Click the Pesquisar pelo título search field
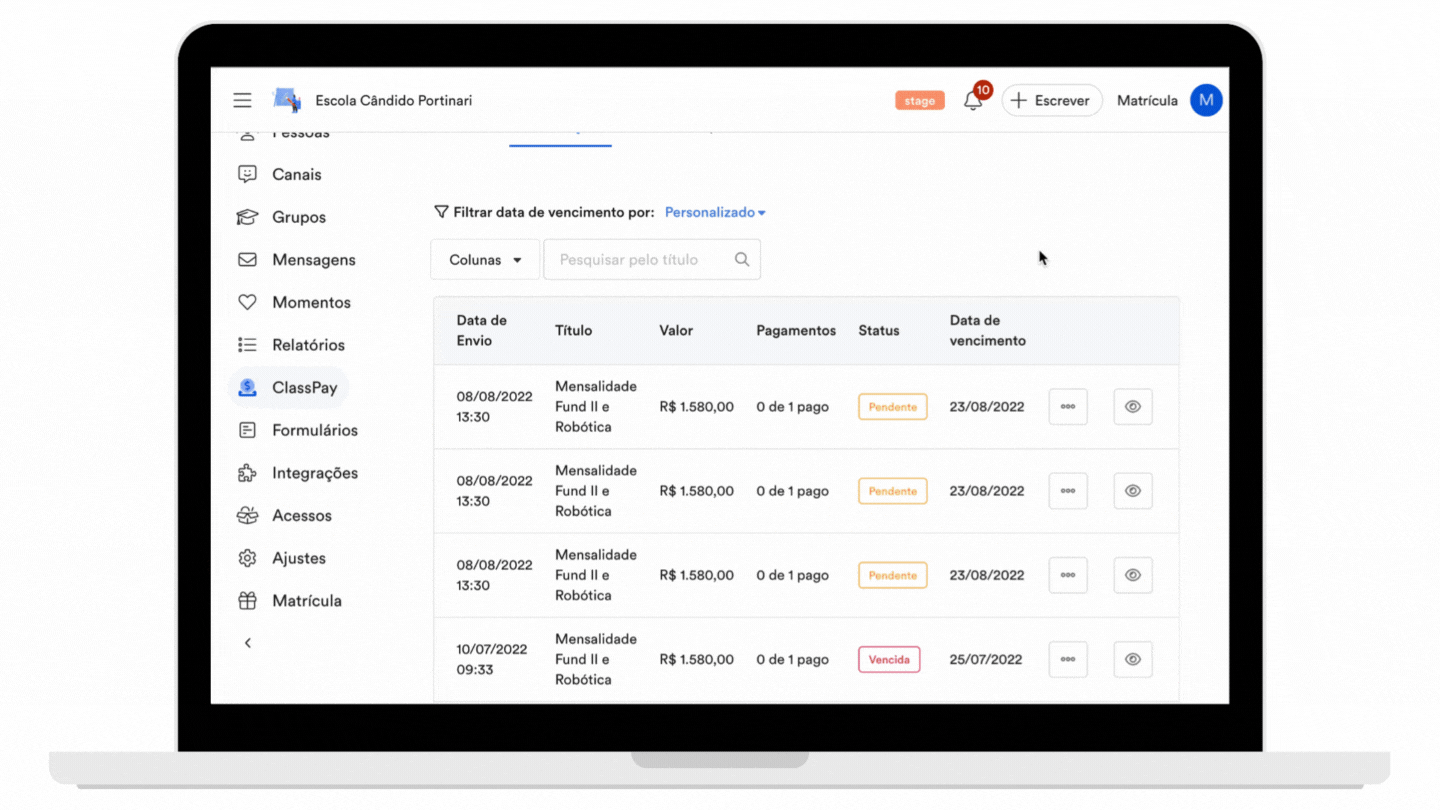 [x=652, y=260]
